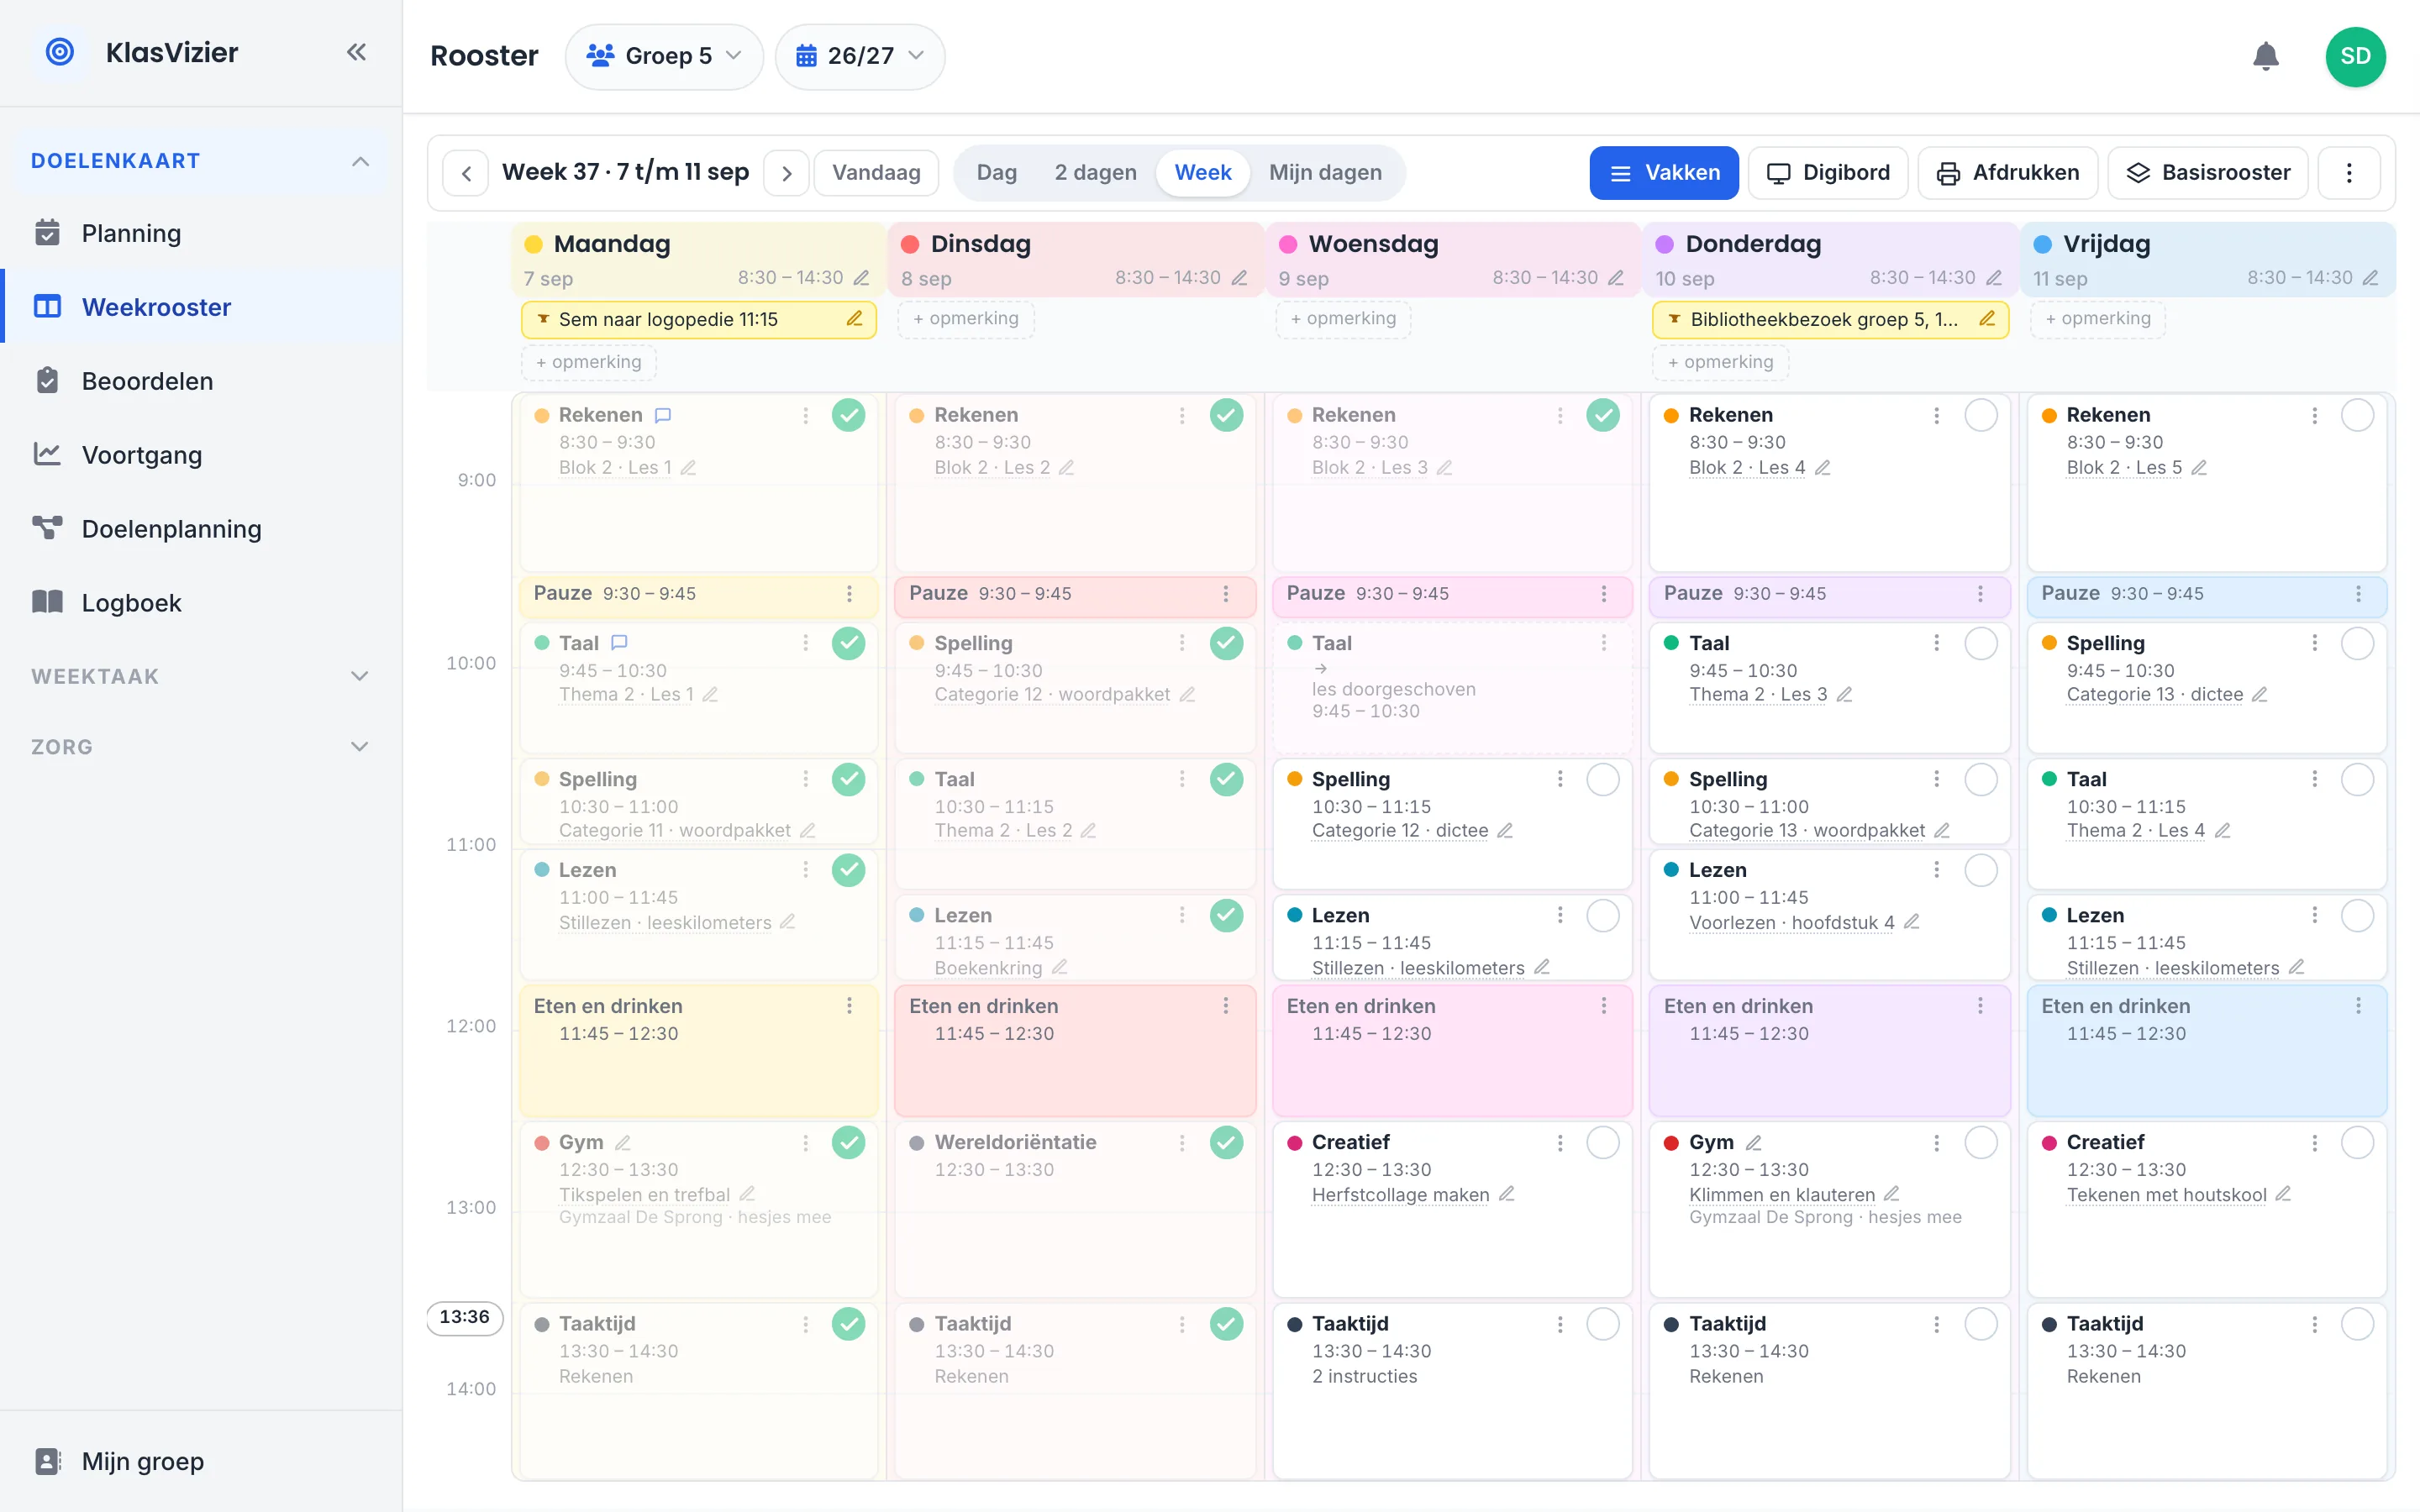Collapse the sidebar with double-chevron icon
Image resolution: width=2420 pixels, height=1512 pixels.
pos(357,52)
